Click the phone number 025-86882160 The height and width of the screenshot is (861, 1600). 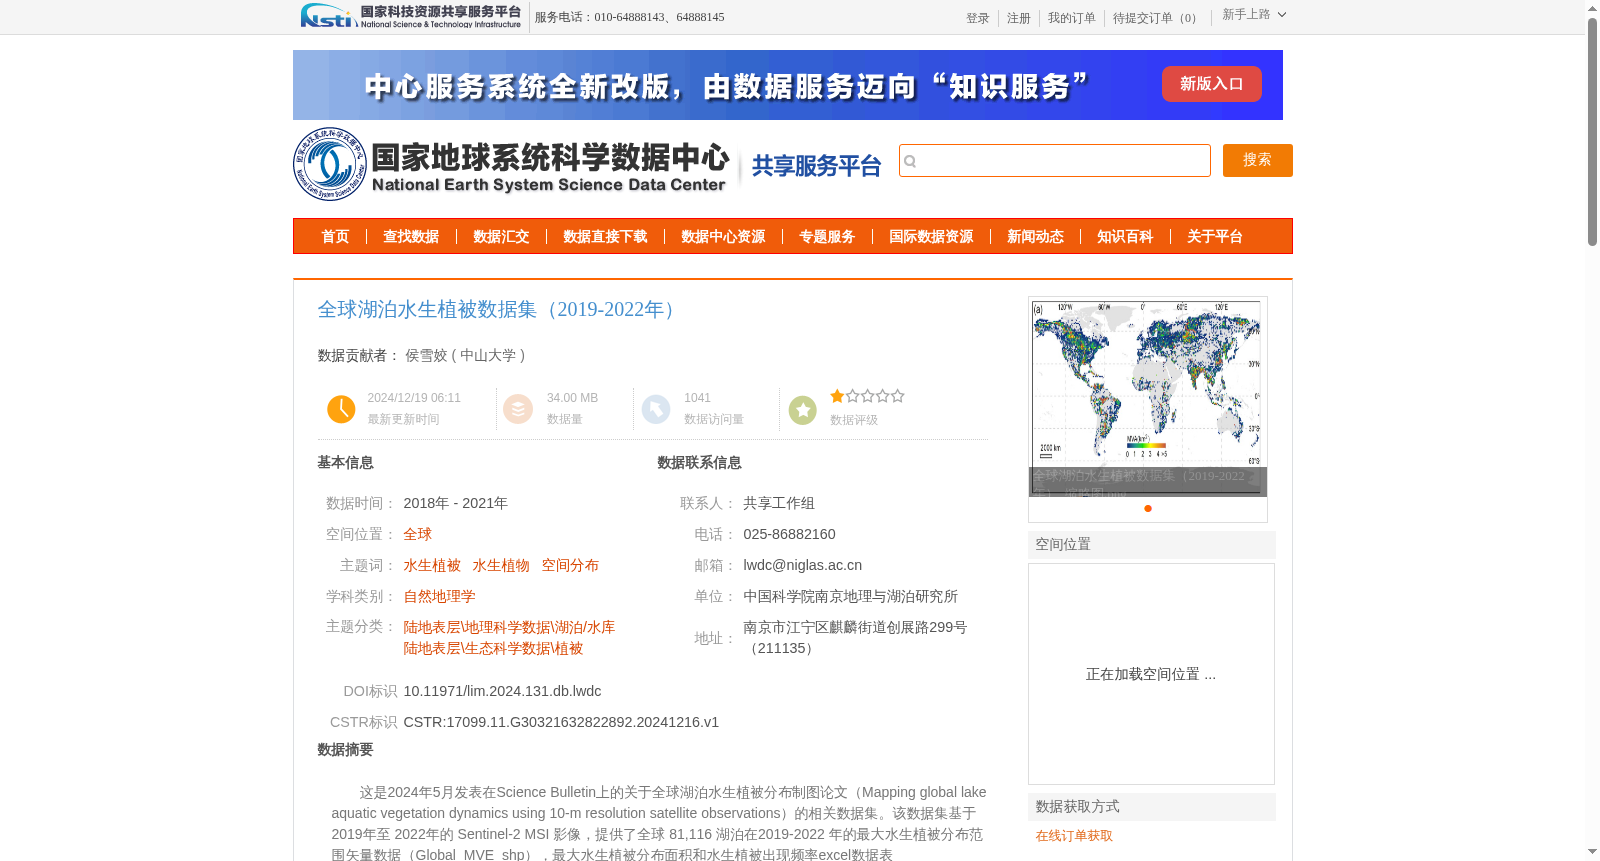point(789,534)
